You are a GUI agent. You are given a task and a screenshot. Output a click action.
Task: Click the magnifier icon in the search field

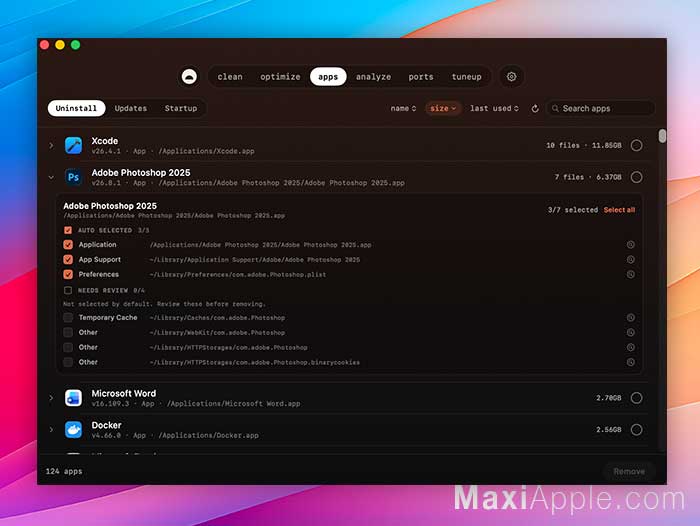click(x=555, y=109)
